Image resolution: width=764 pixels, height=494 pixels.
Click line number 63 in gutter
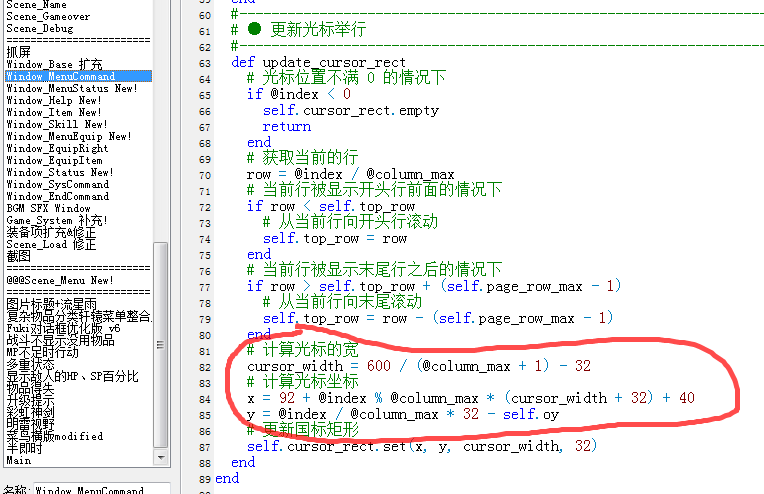[205, 64]
